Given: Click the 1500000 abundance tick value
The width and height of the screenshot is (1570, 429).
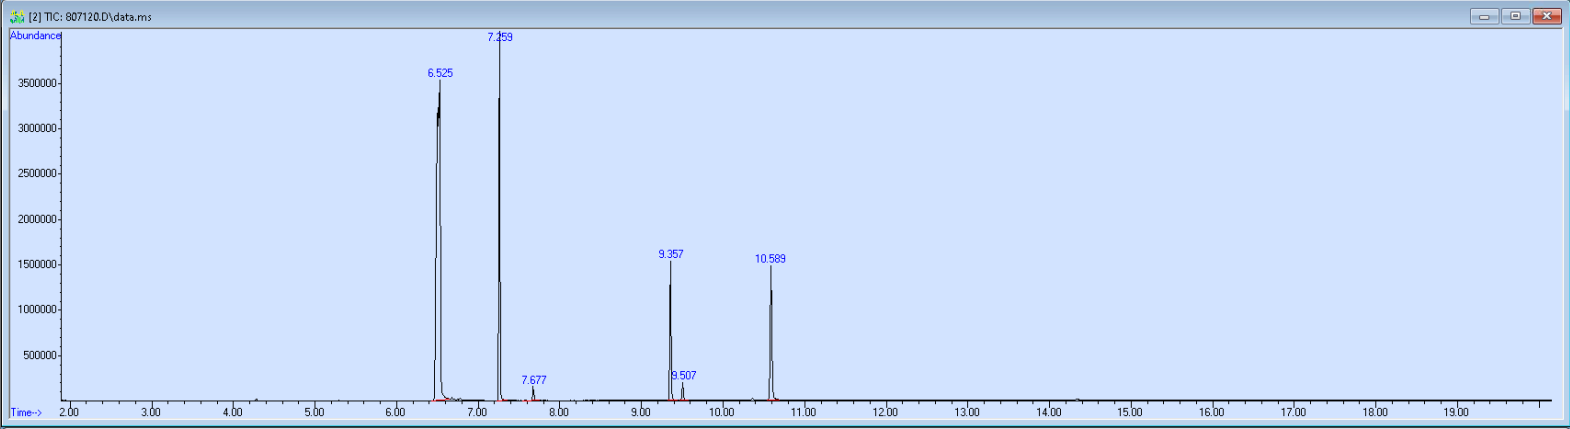Looking at the screenshot, I should click(37, 265).
